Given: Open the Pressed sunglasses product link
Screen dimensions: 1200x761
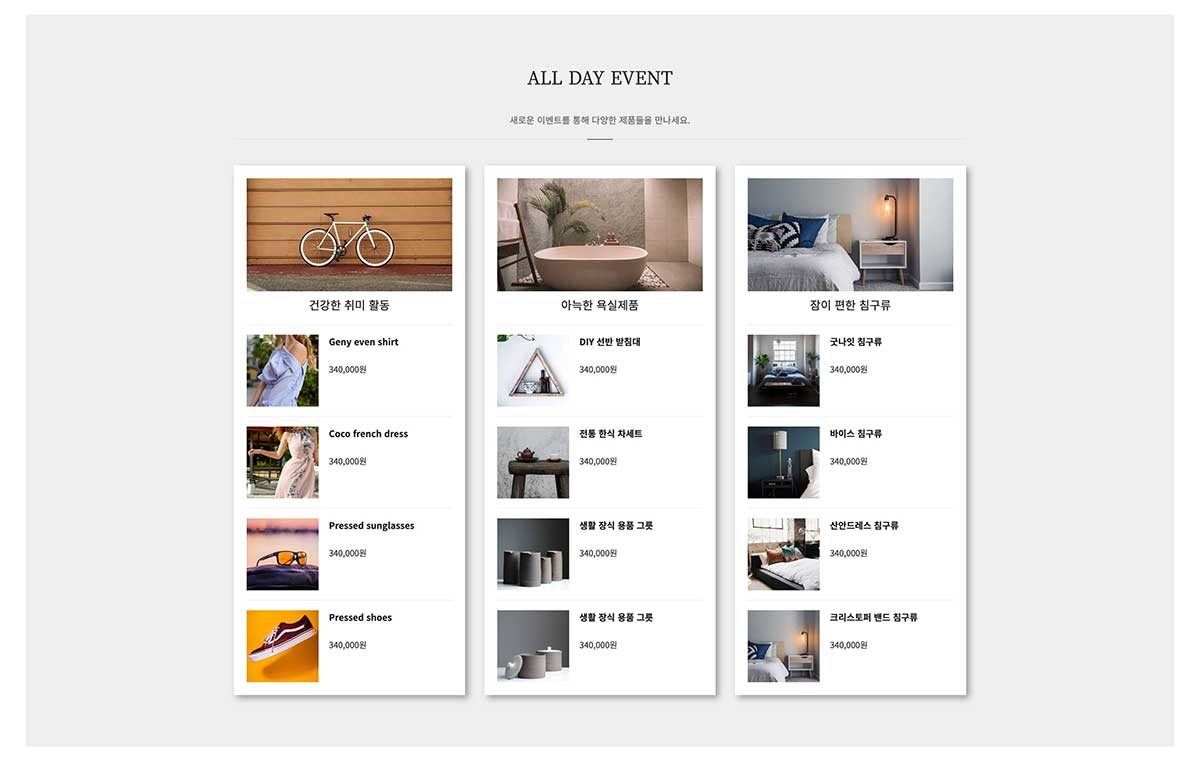Looking at the screenshot, I should point(371,526).
